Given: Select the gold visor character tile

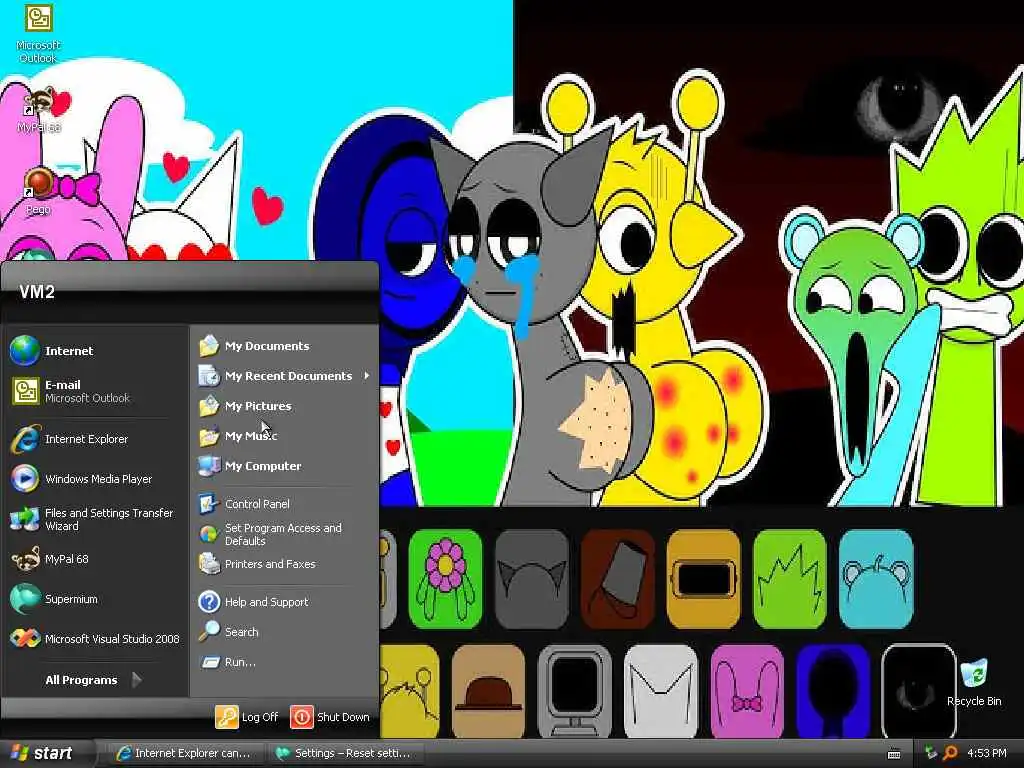Looking at the screenshot, I should [703, 579].
